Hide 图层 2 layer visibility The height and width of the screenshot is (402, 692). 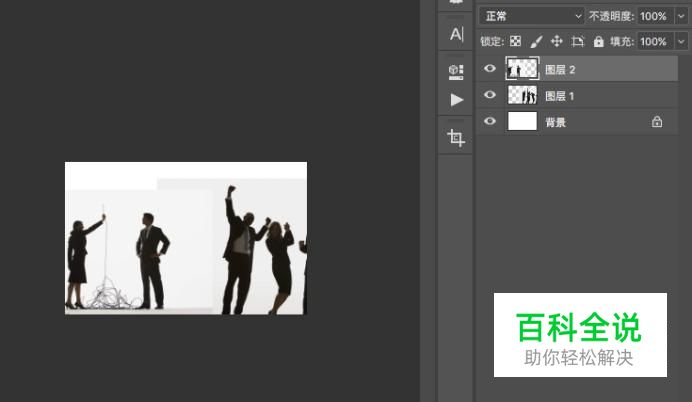(x=490, y=69)
